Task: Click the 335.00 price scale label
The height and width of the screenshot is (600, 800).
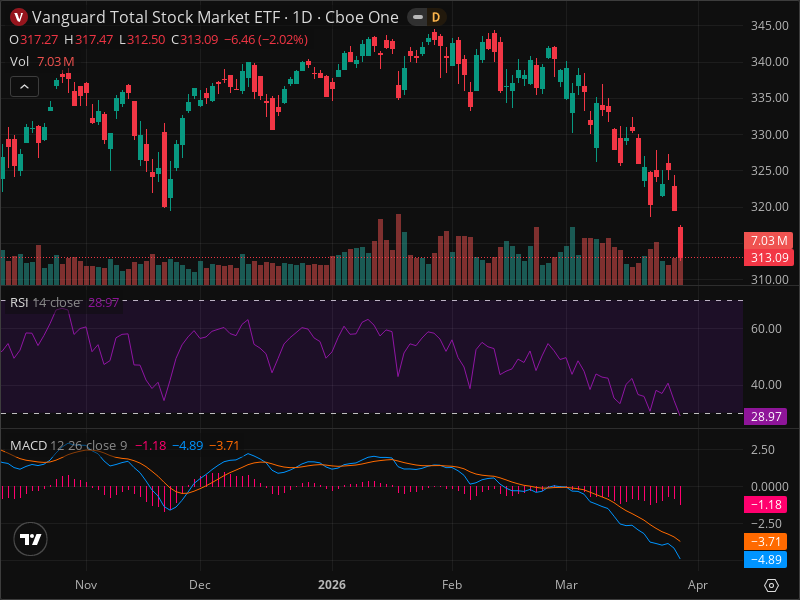Action: click(x=769, y=97)
